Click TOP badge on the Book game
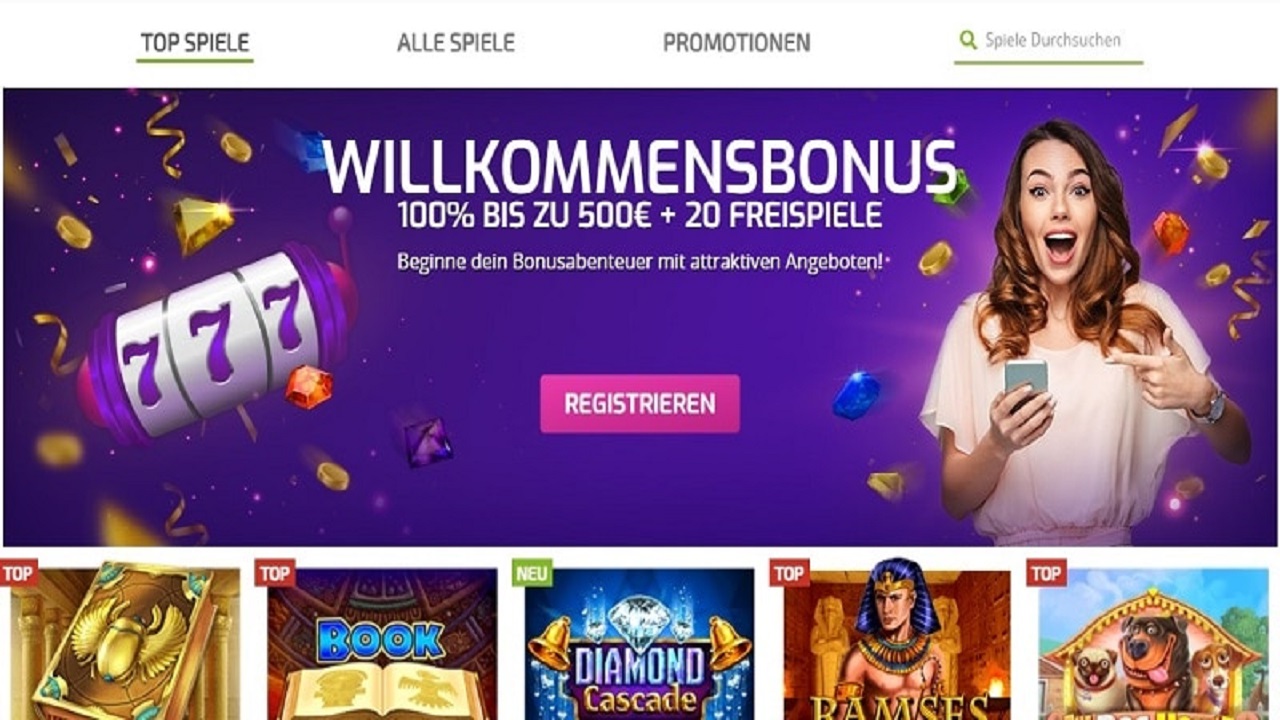The height and width of the screenshot is (720, 1280). pos(275,573)
